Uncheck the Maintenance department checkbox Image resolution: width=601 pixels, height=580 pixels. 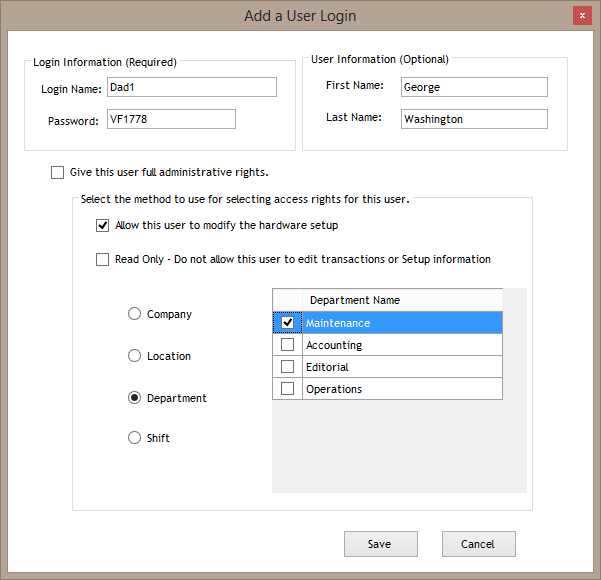[x=288, y=323]
